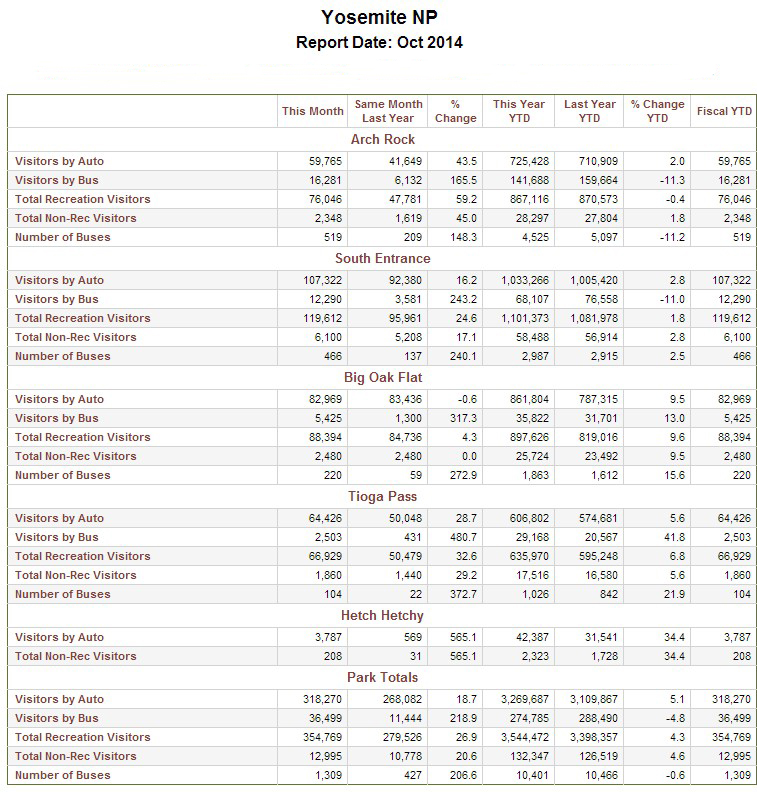Select Big Oak Flat 'Total Recreation Visitors' label
Image resolution: width=757 pixels, height=792 pixels.
[83, 437]
